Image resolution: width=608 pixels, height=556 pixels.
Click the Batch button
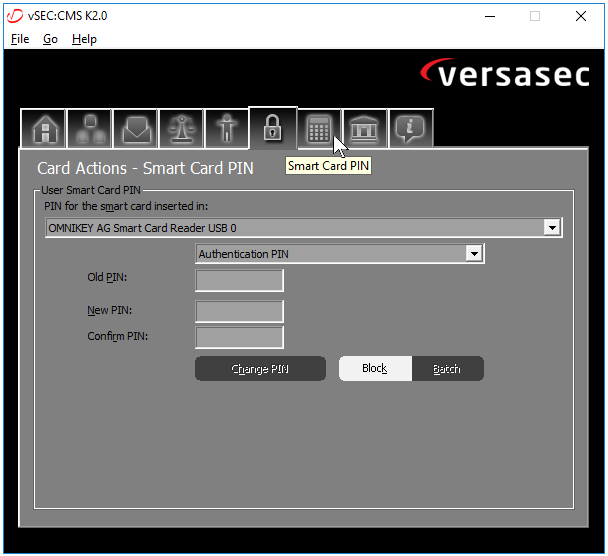point(447,368)
